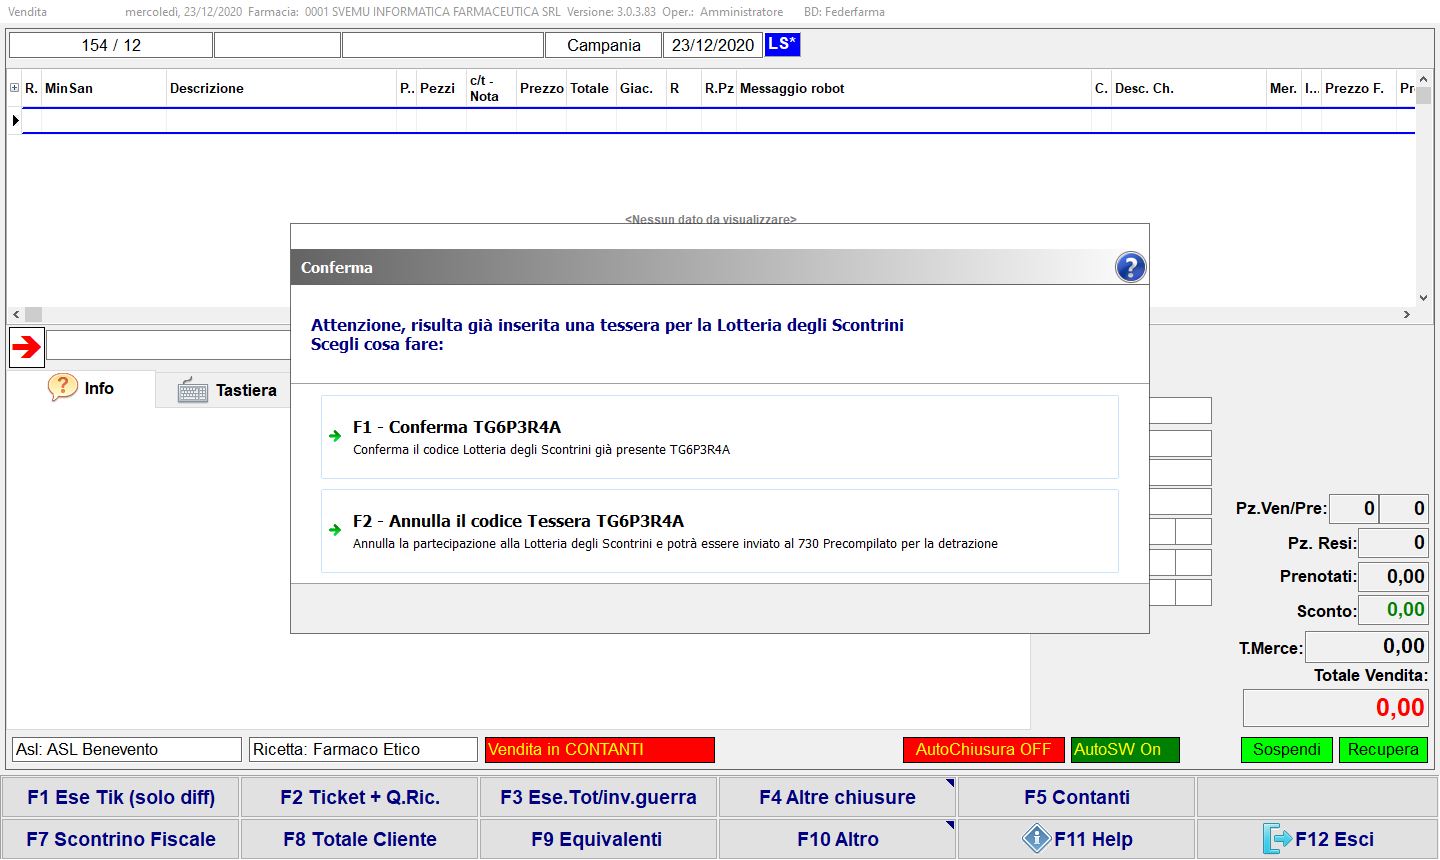
Task: Click the blue help question mark icon
Action: [1130, 267]
